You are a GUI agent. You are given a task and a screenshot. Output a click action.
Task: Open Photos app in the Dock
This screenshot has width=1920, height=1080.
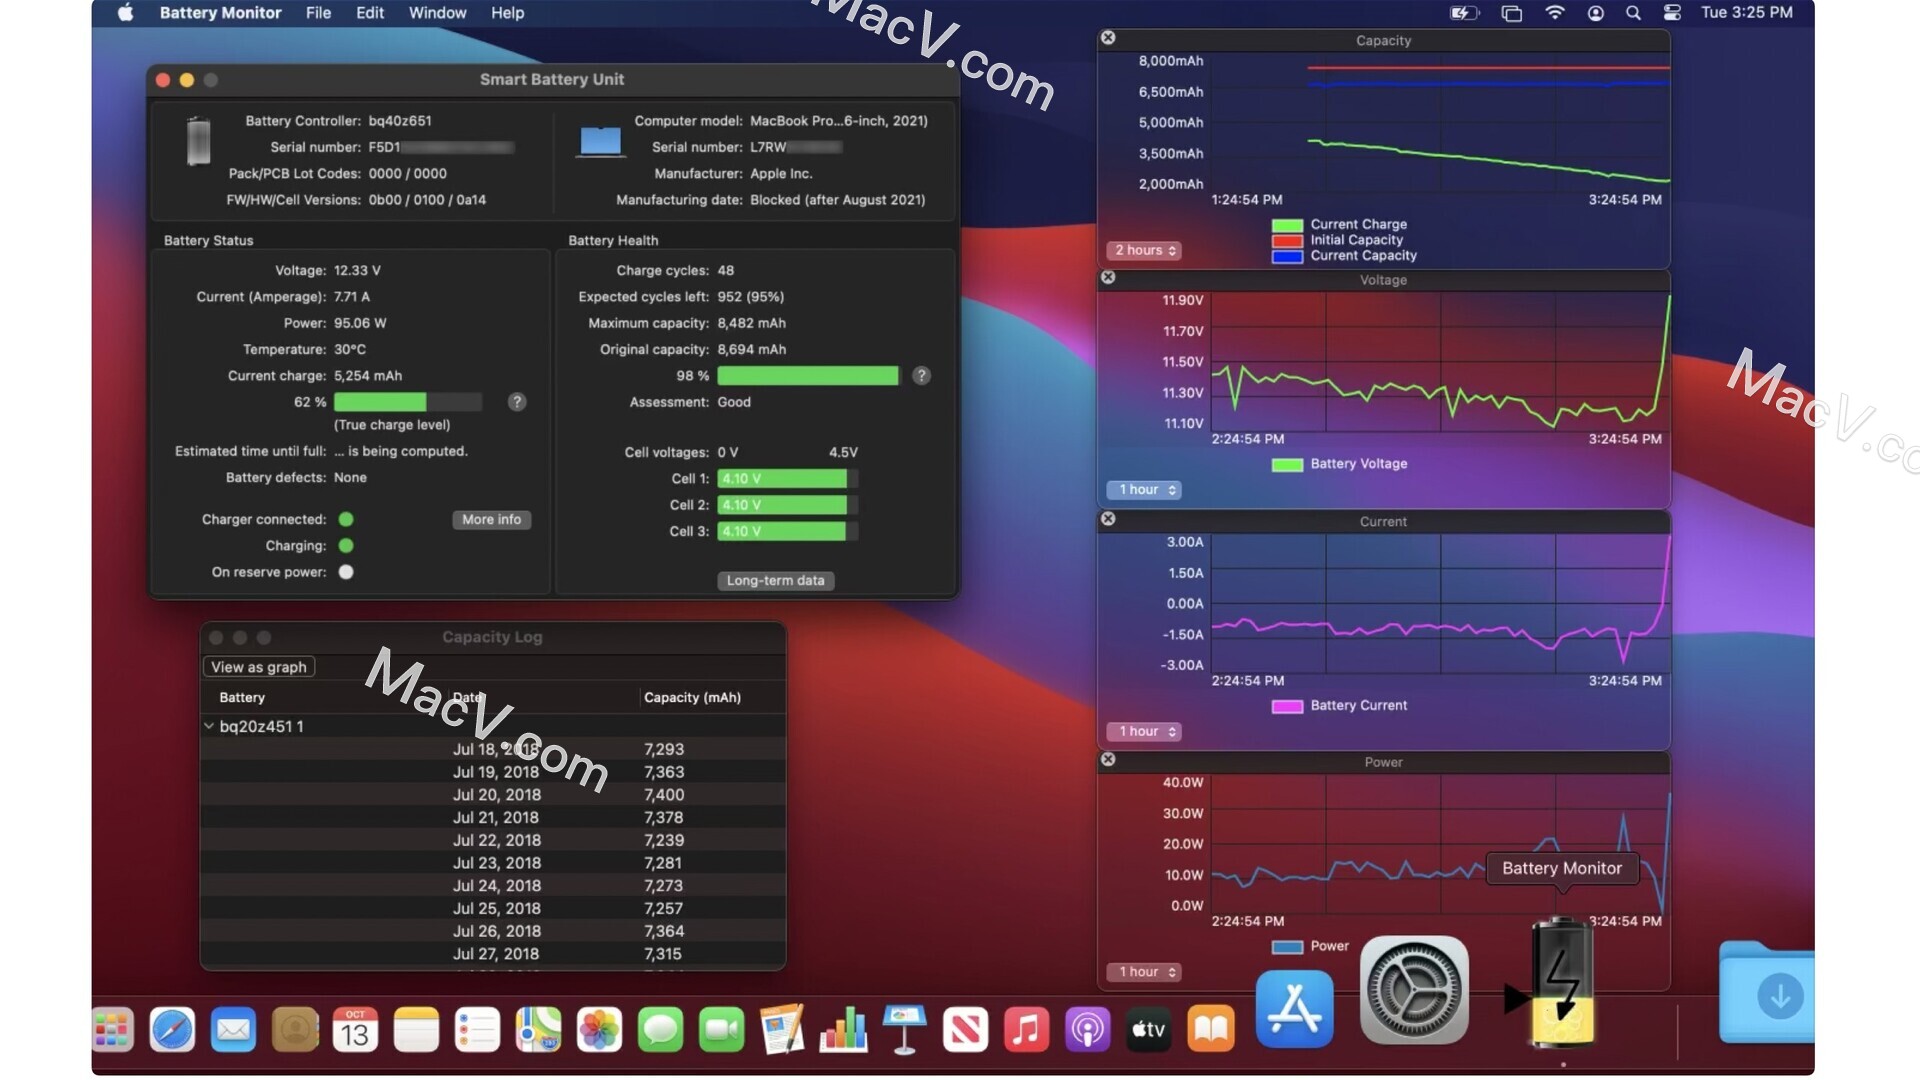point(599,1030)
